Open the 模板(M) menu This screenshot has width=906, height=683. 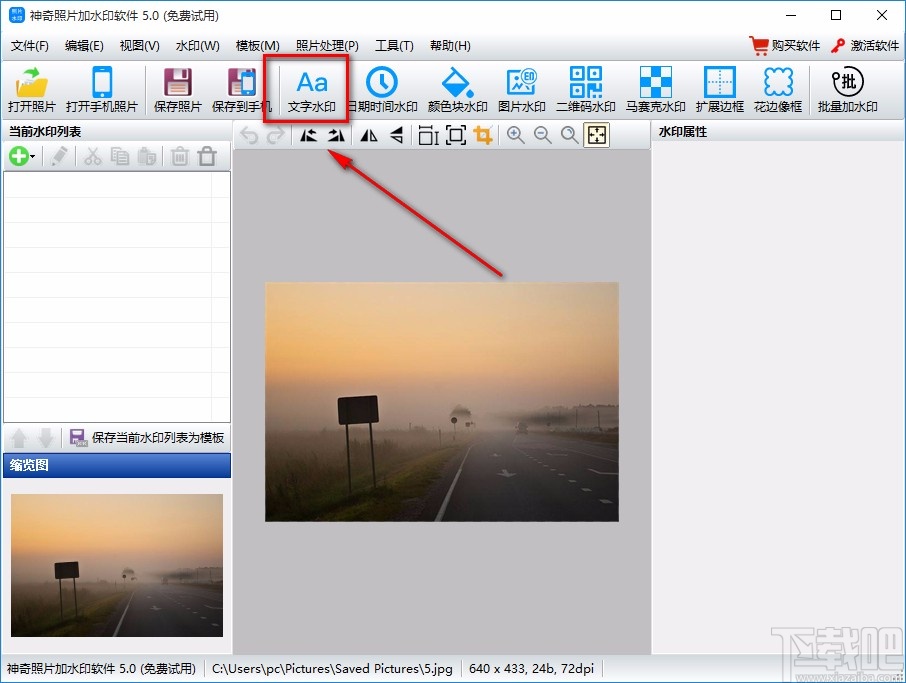point(258,46)
